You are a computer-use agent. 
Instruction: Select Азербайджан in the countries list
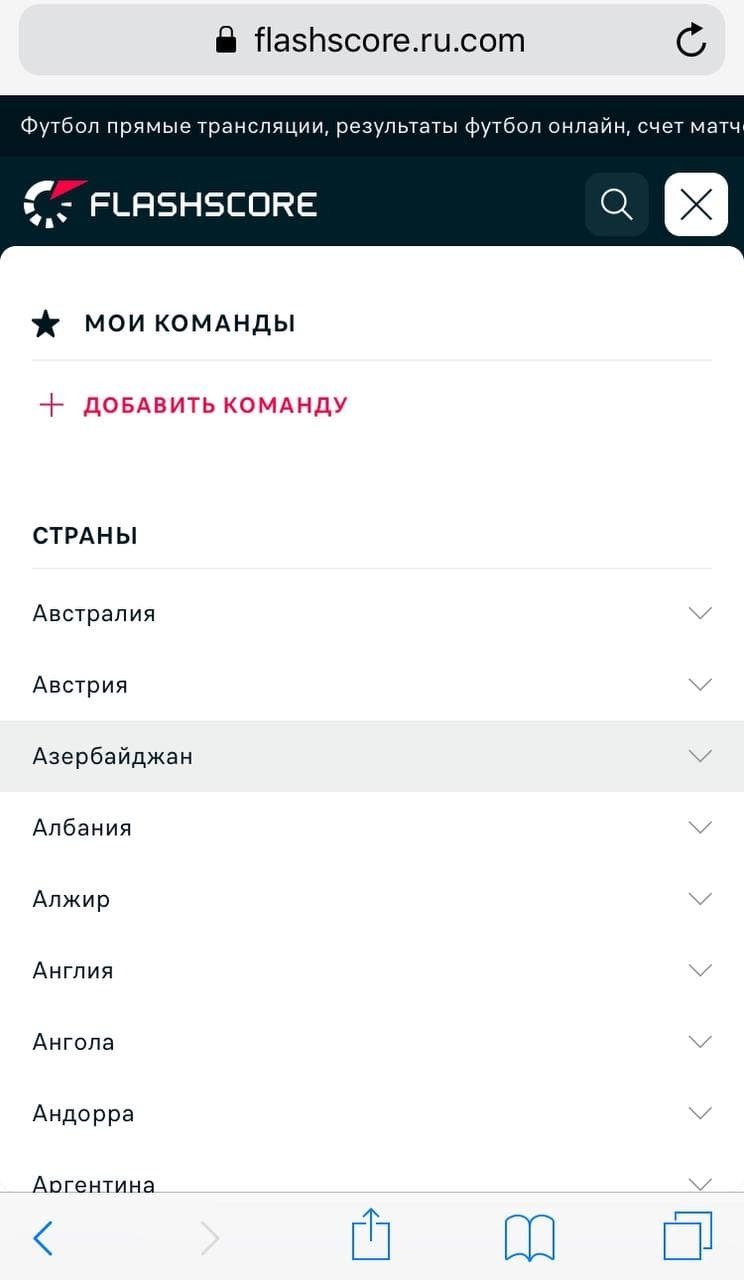pyautogui.click(x=113, y=756)
